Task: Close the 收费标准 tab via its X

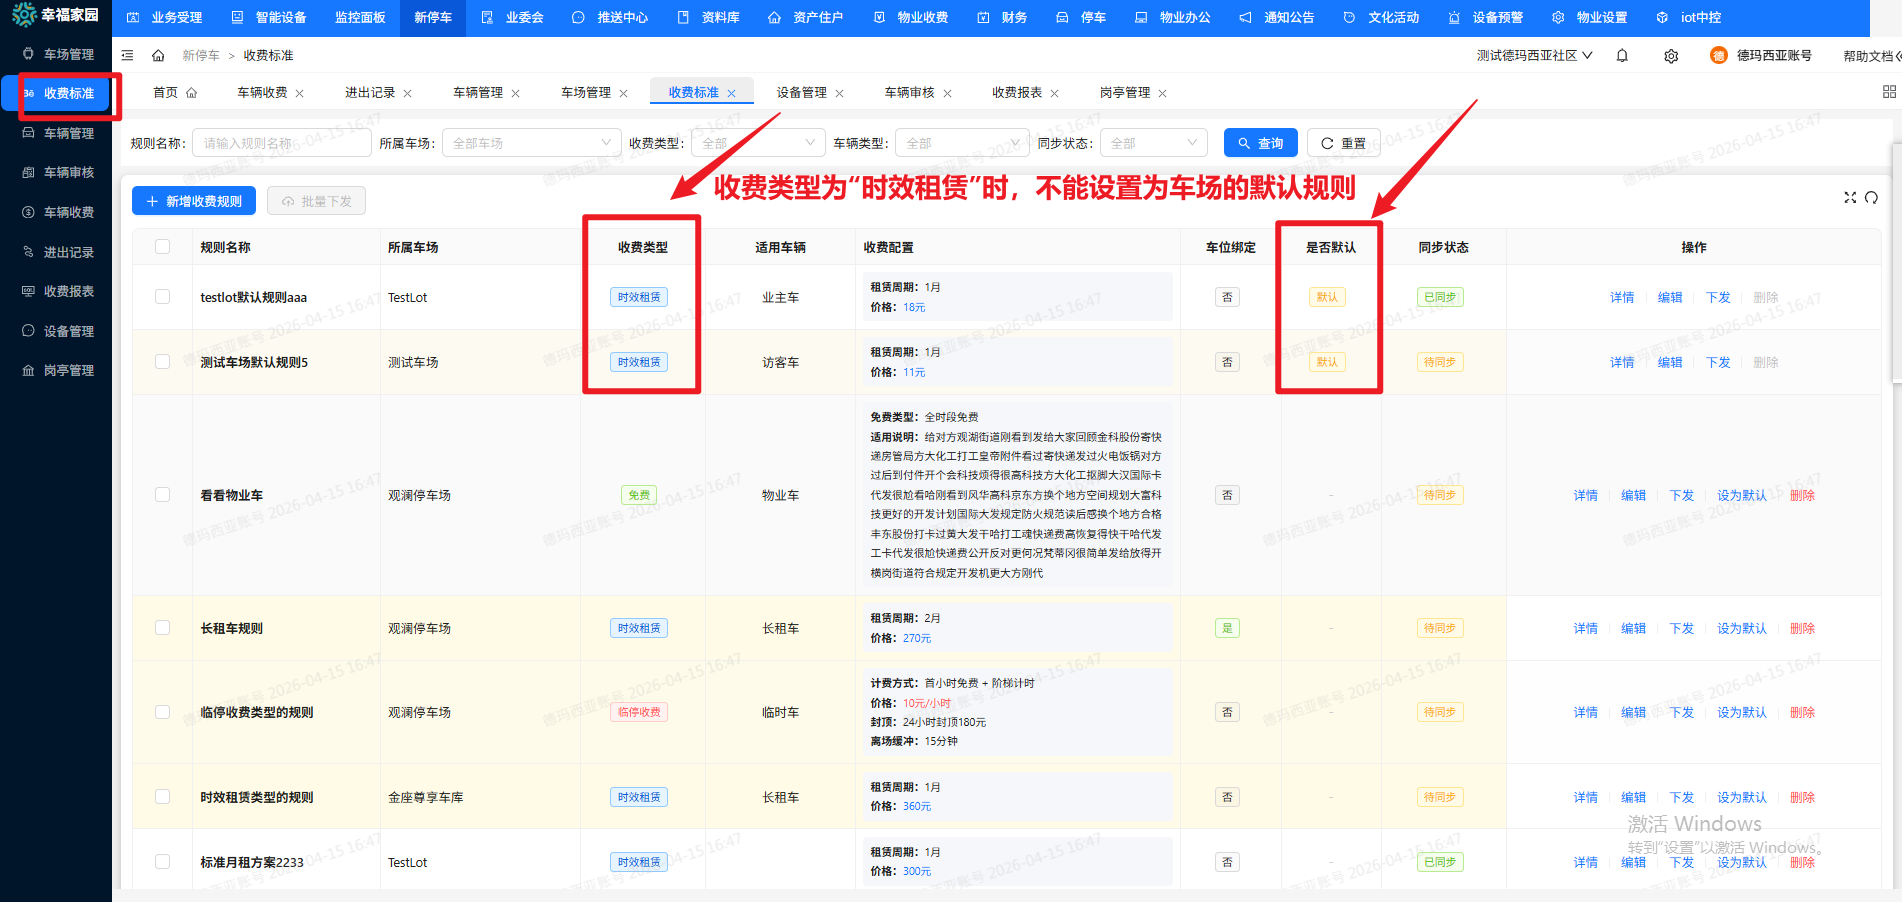Action: [732, 93]
